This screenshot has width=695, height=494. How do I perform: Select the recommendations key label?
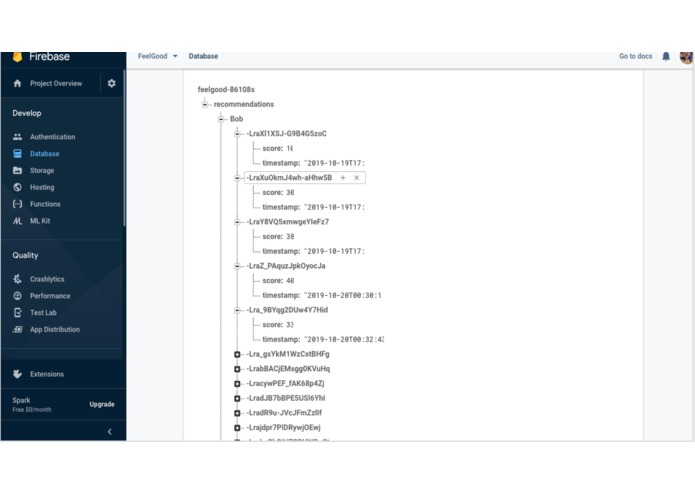click(244, 104)
